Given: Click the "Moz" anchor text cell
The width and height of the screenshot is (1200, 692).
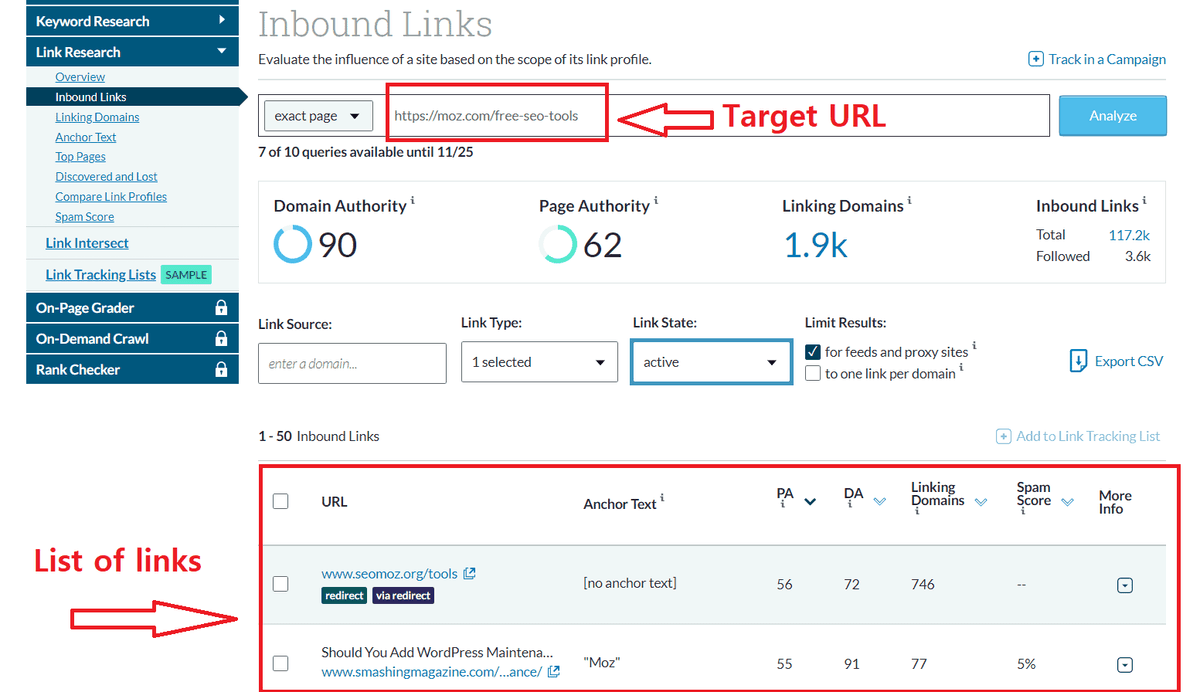Looking at the screenshot, I should pyautogui.click(x=601, y=664).
